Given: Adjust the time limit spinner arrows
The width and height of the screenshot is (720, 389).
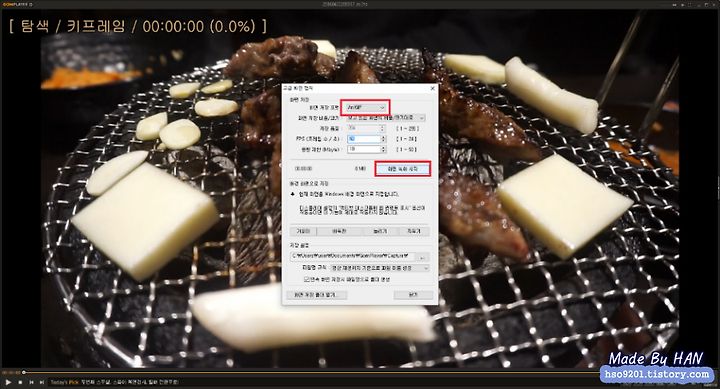Looking at the screenshot, I should [x=383, y=149].
